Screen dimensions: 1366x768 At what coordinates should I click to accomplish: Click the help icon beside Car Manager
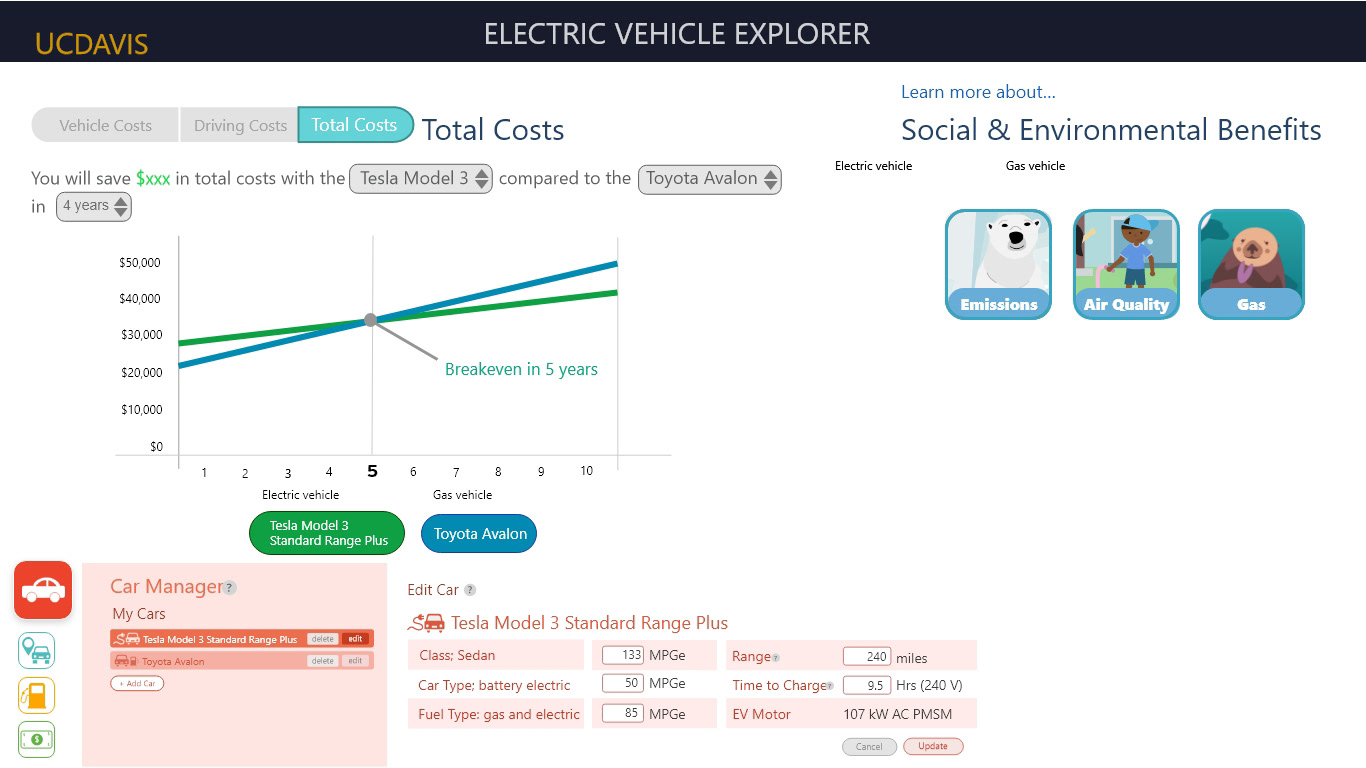click(230, 588)
